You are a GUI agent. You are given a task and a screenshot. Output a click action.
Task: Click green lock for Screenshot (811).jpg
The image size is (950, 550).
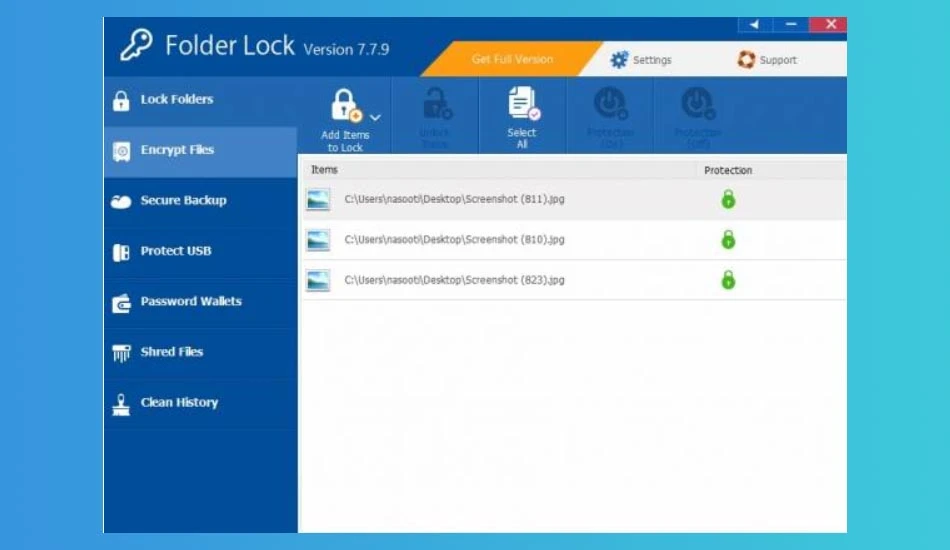pyautogui.click(x=728, y=199)
